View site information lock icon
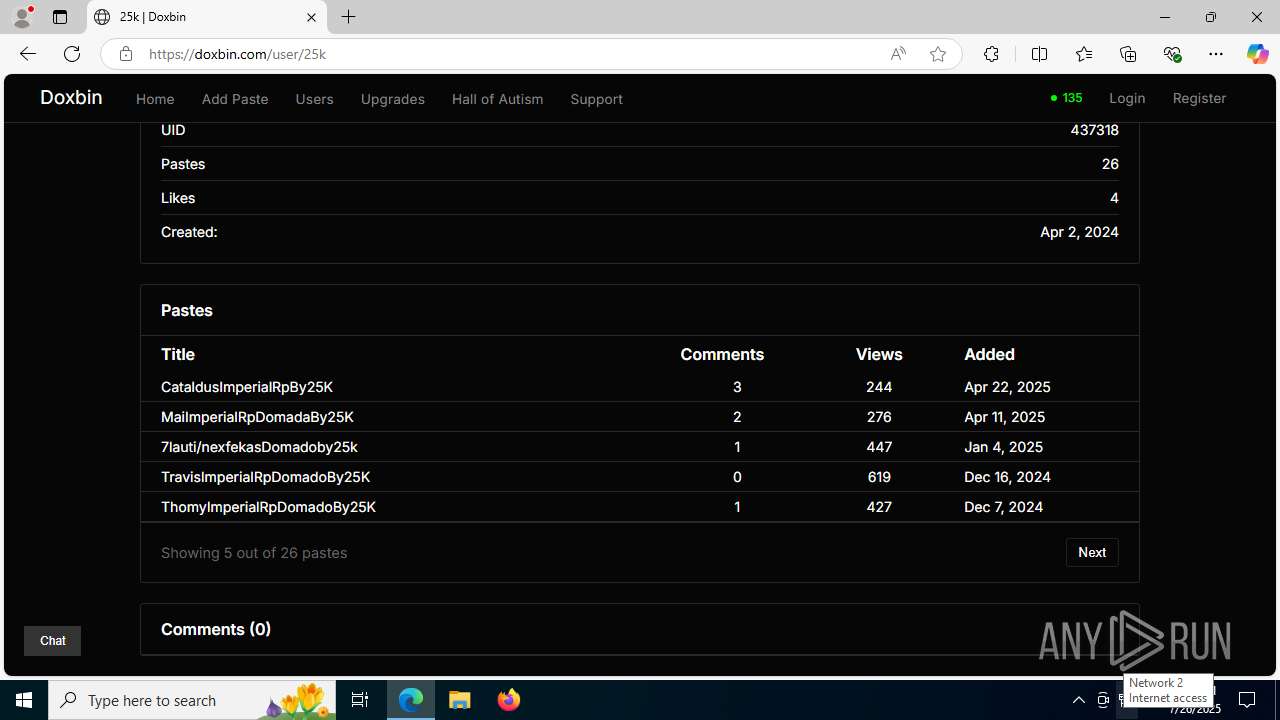1280x720 pixels. [x=125, y=54]
